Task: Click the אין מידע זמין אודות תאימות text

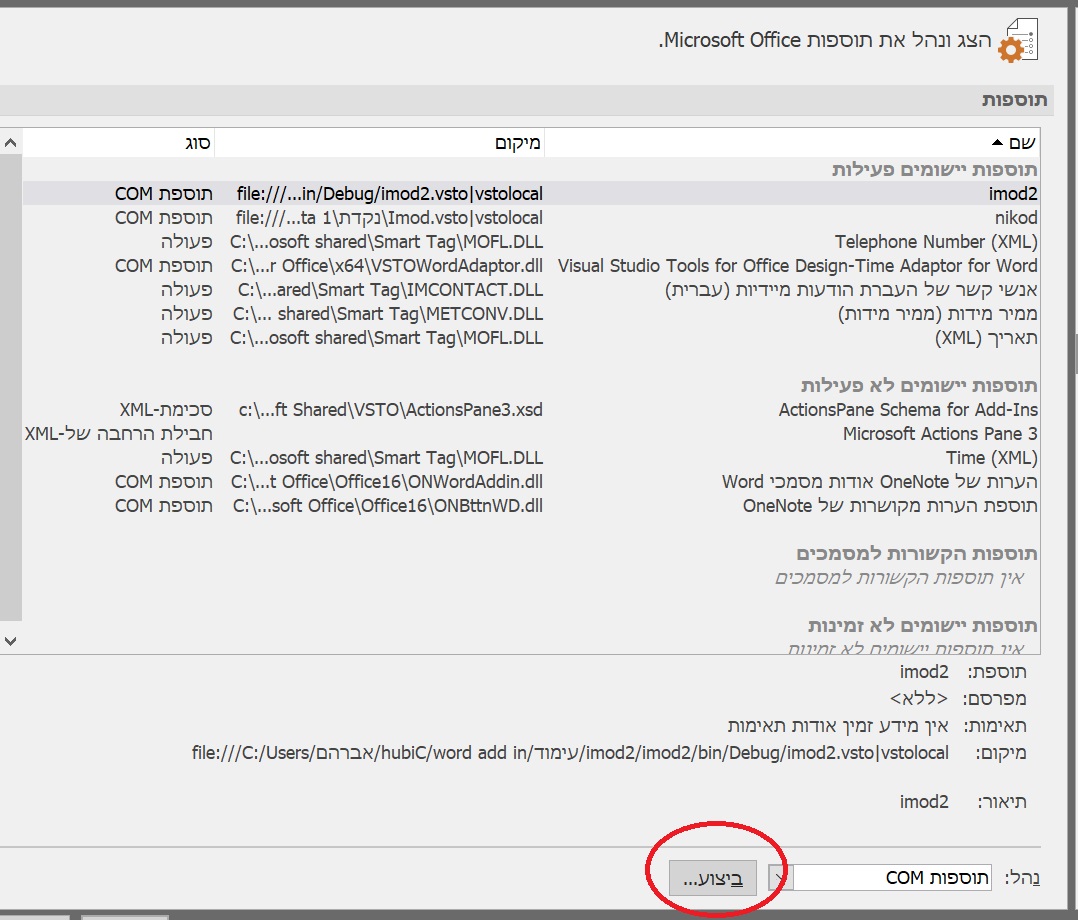Action: pyautogui.click(x=838, y=725)
